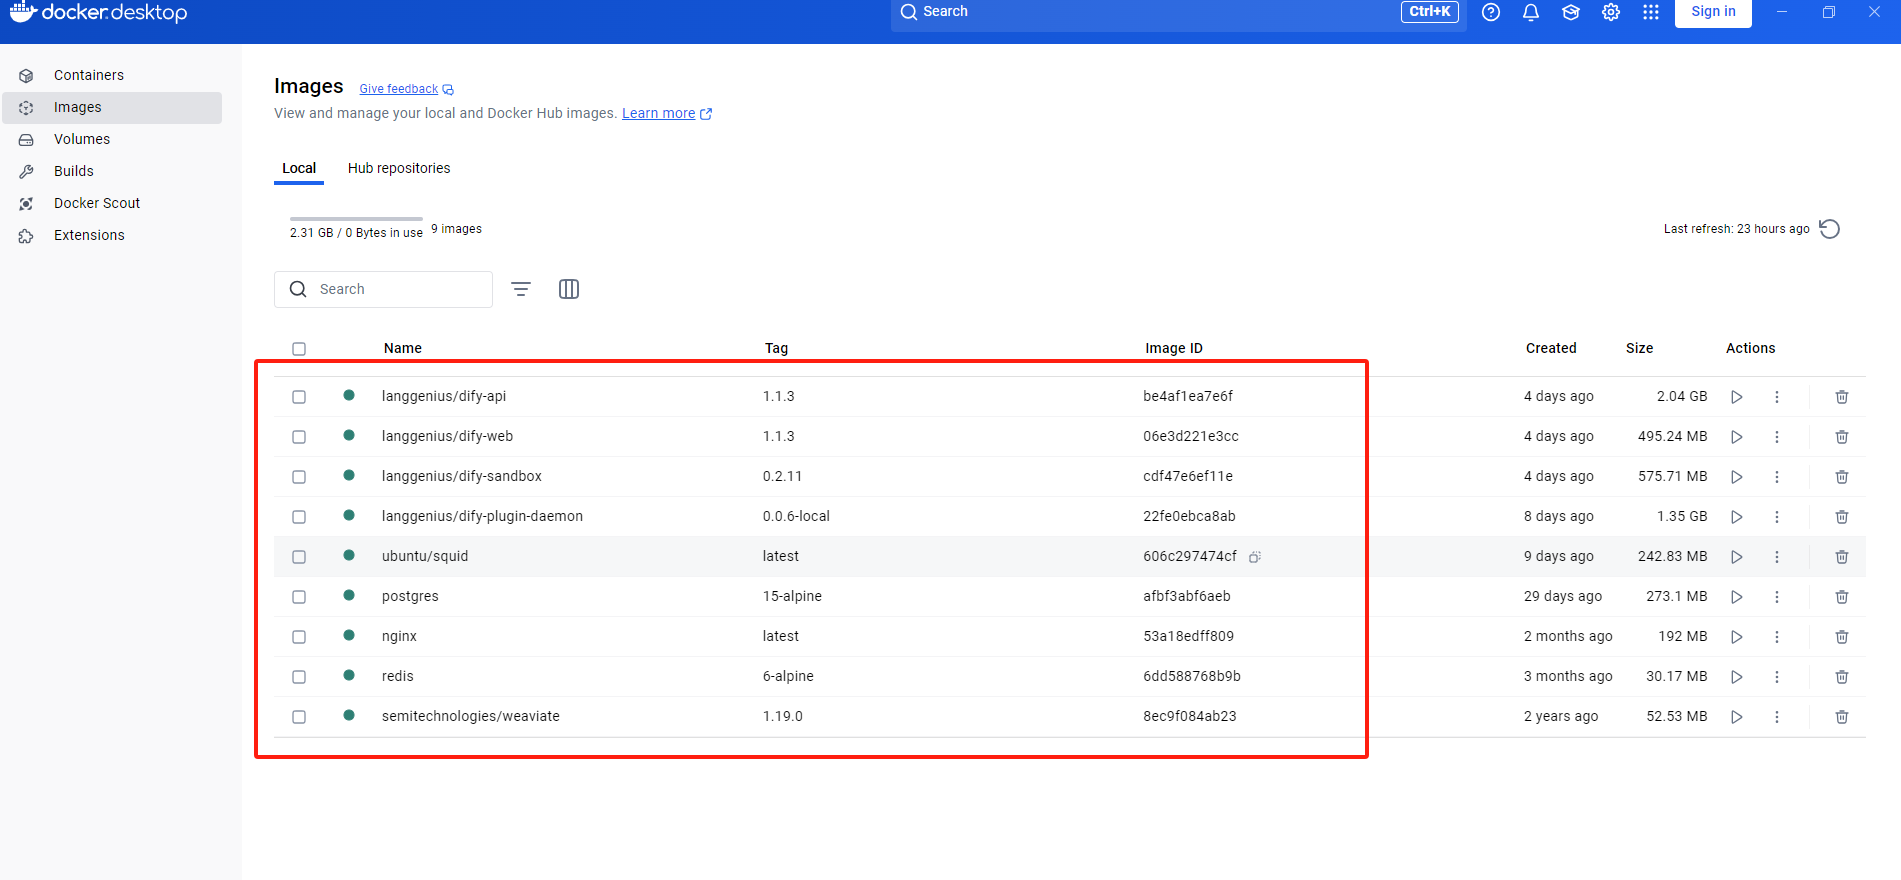The width and height of the screenshot is (1901, 880).
Task: Click the disk usage progress bar
Action: click(x=356, y=219)
